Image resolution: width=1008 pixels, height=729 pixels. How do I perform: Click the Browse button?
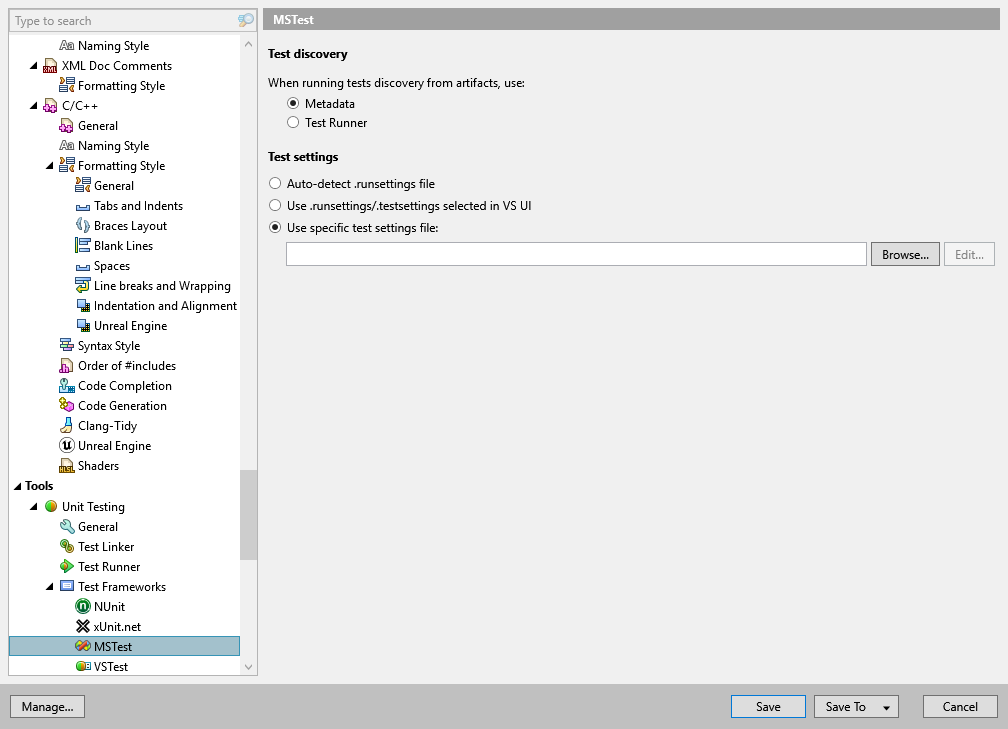(x=904, y=254)
